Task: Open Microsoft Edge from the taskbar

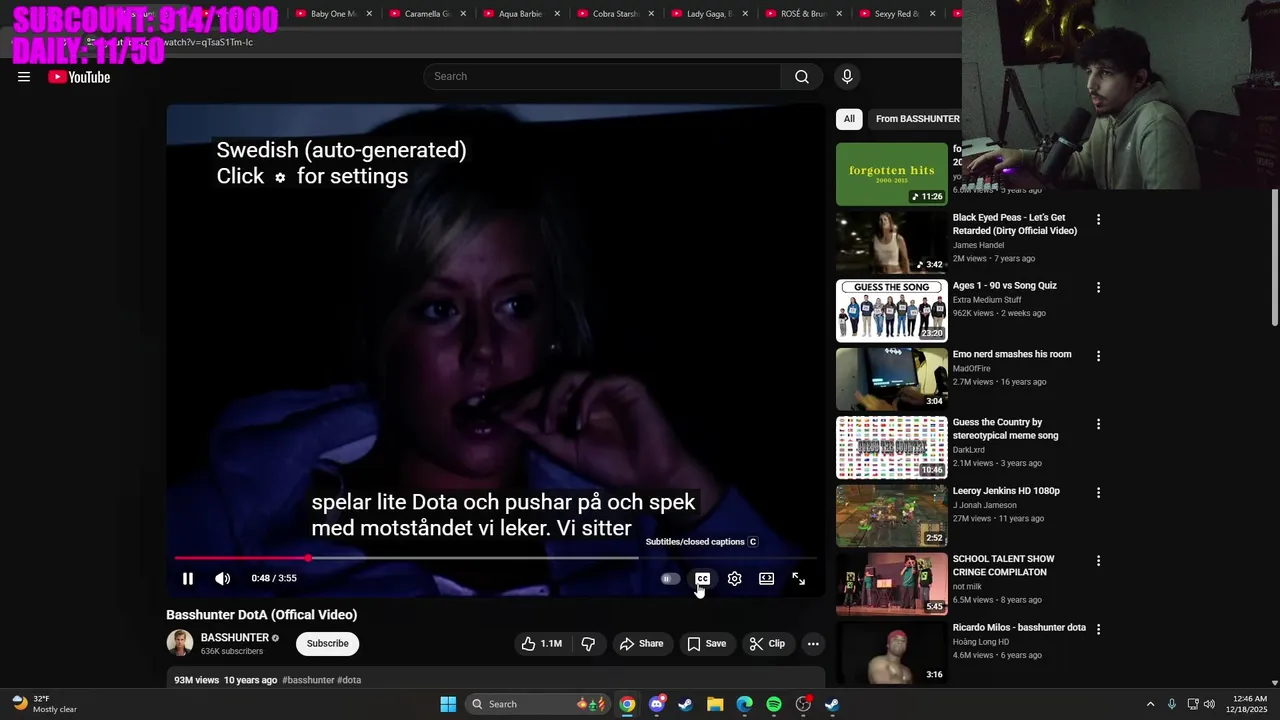Action: click(745, 704)
